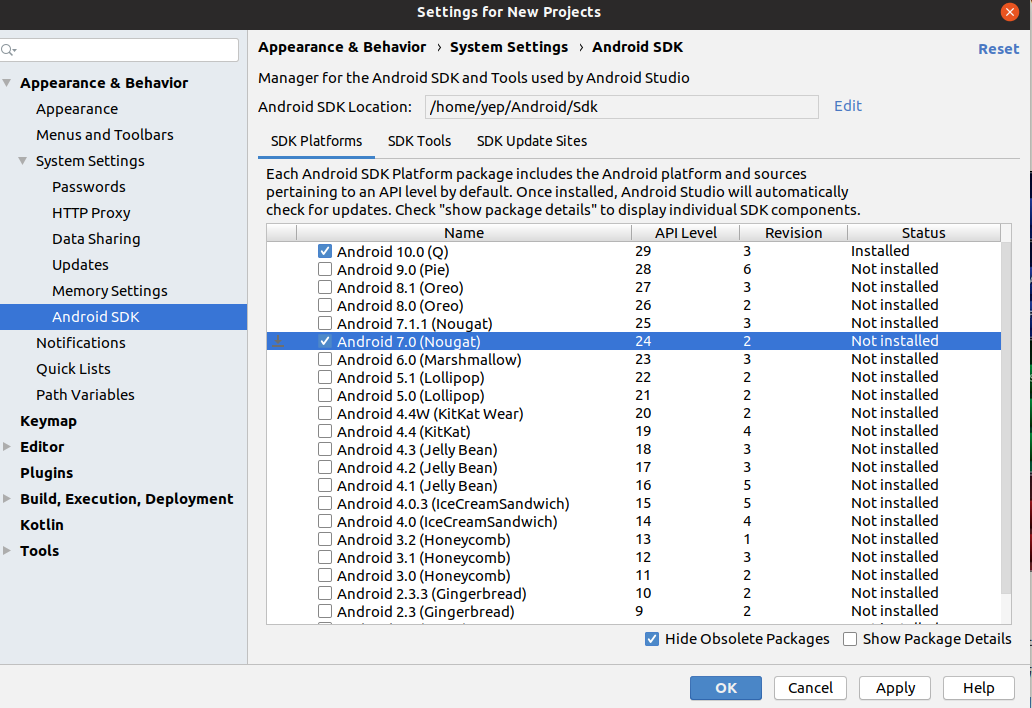Viewport: 1032px width, 708px height.
Task: Open Kotlin settings
Action: [x=41, y=525]
